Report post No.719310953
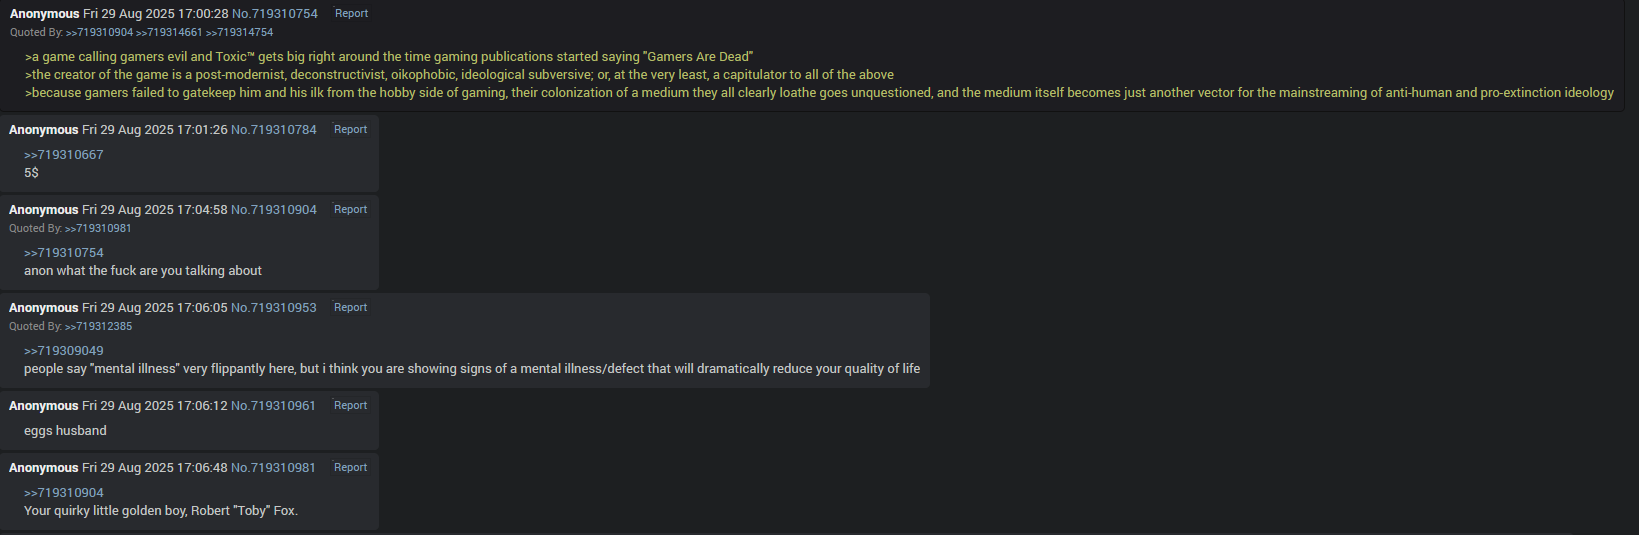 [x=350, y=308]
